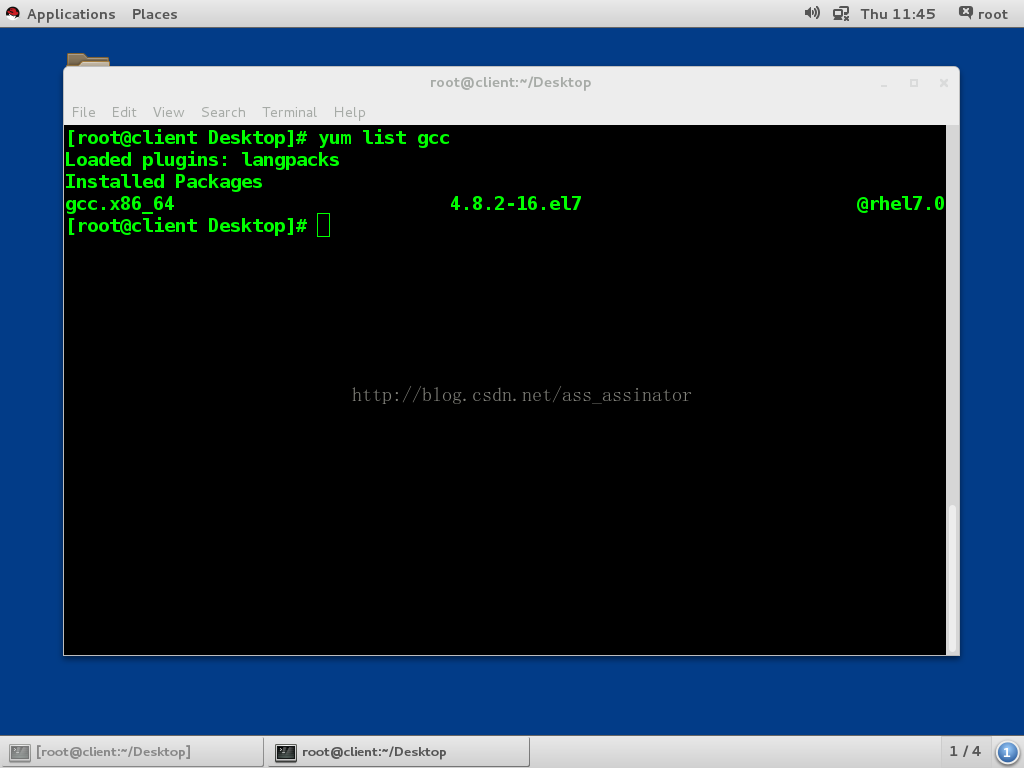
Task: Click the Red Hat logo icon
Action: [x=12, y=13]
